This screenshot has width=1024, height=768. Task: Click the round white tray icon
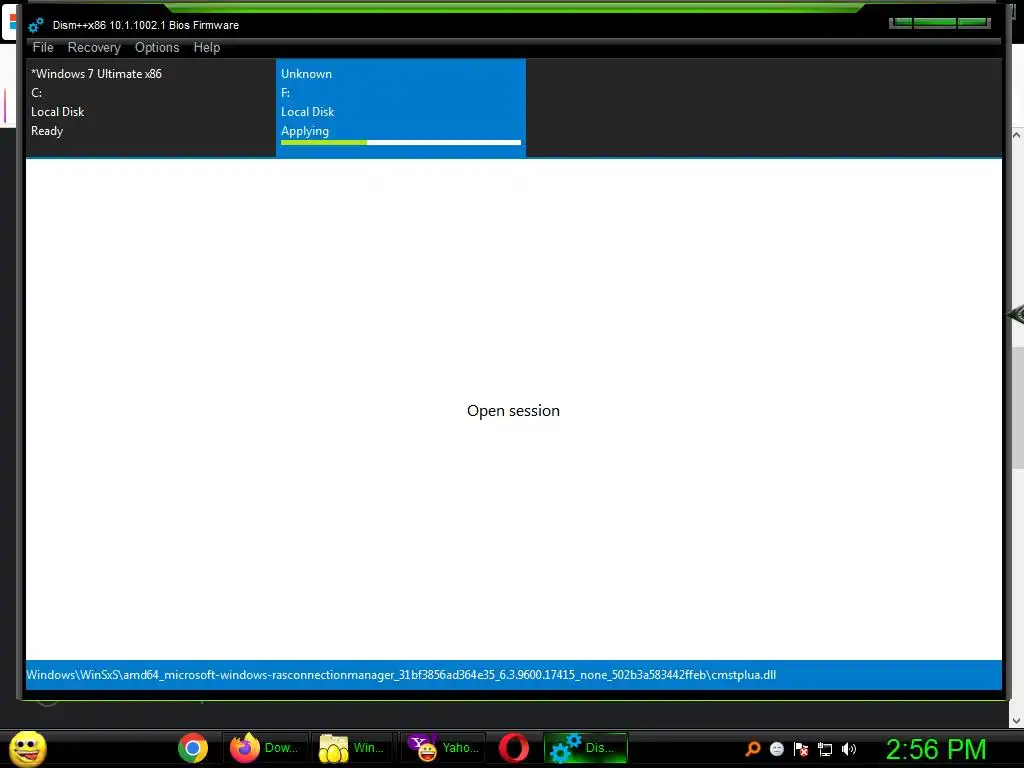776,749
